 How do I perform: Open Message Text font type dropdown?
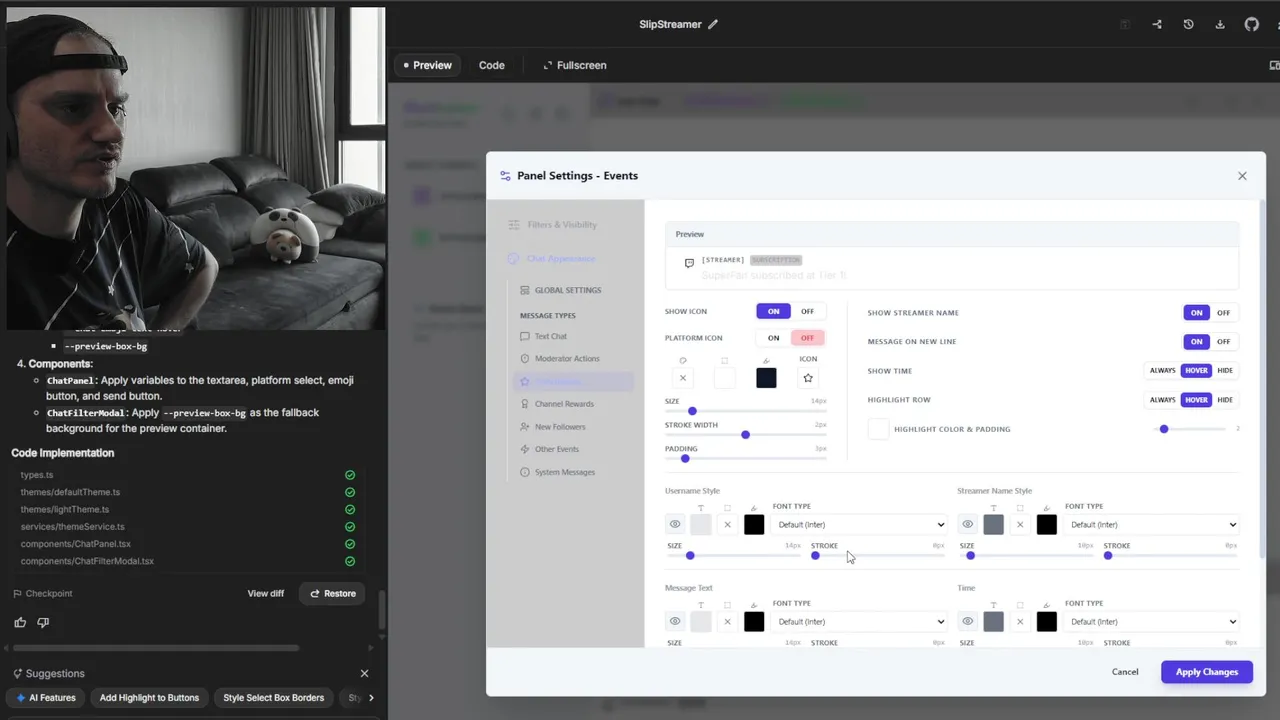click(x=860, y=621)
